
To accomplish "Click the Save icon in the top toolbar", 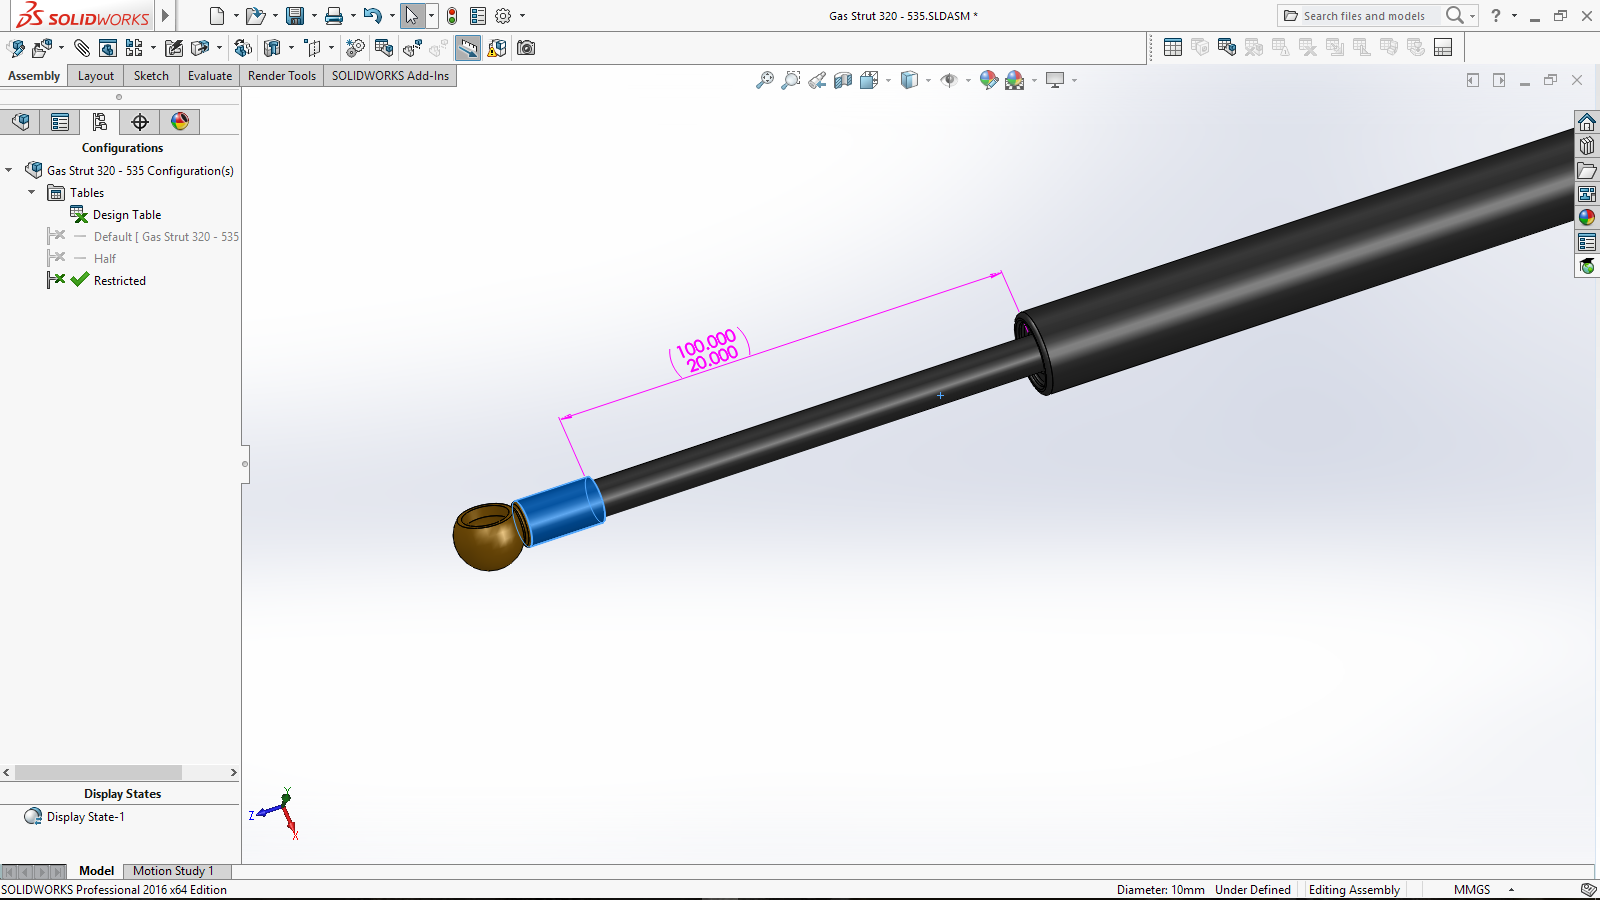I will 294,16.
